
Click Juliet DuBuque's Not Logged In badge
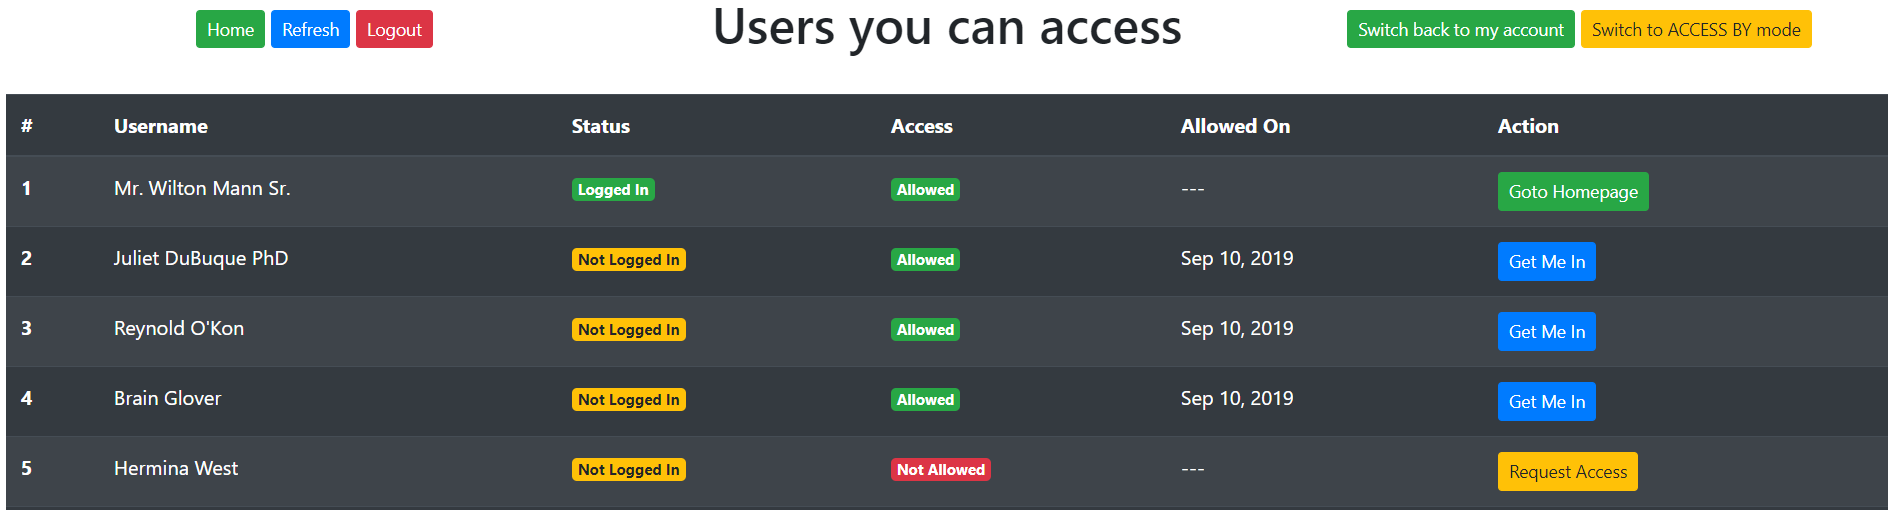(x=628, y=260)
